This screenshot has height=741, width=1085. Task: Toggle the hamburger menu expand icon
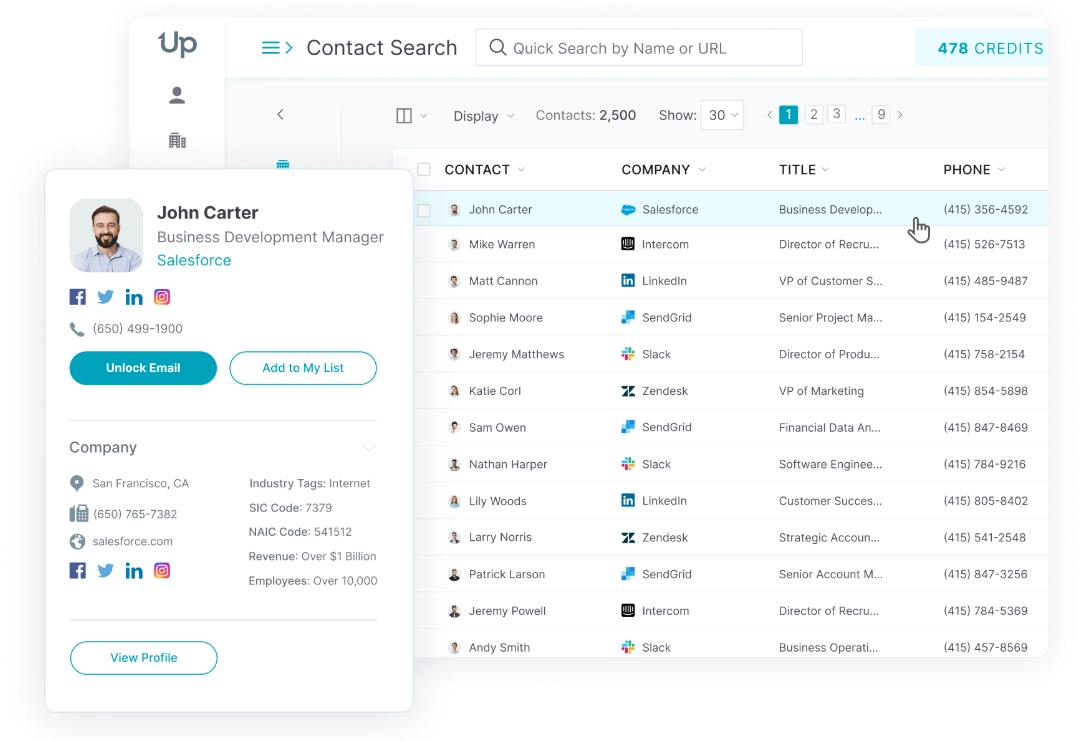pos(277,48)
